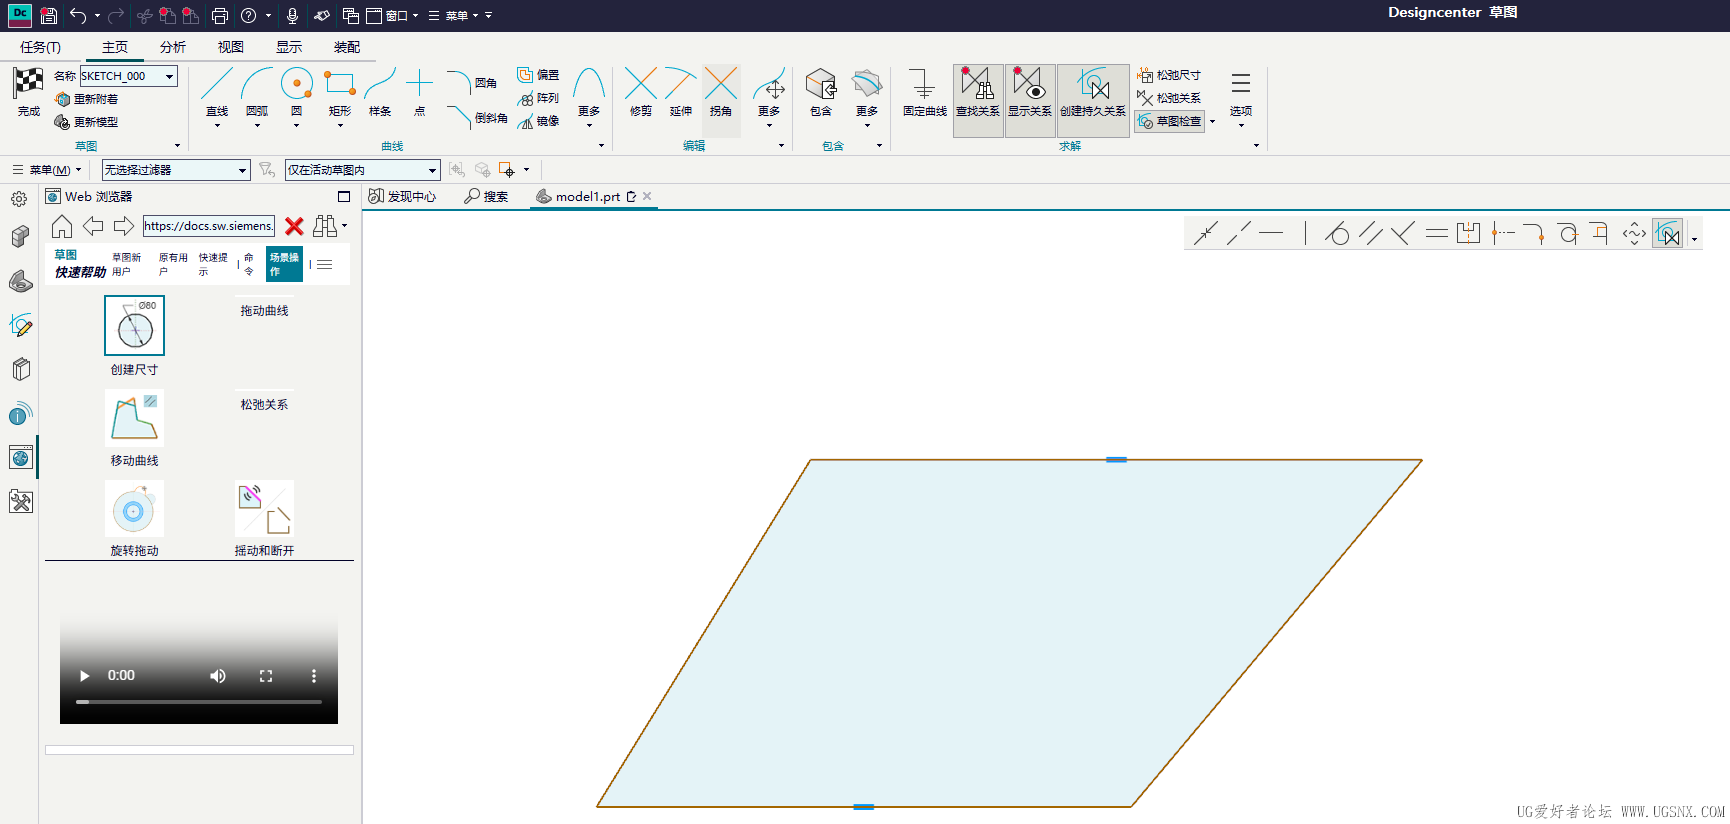Select the 直线 line tool
The width and height of the screenshot is (1730, 824).
217,92
